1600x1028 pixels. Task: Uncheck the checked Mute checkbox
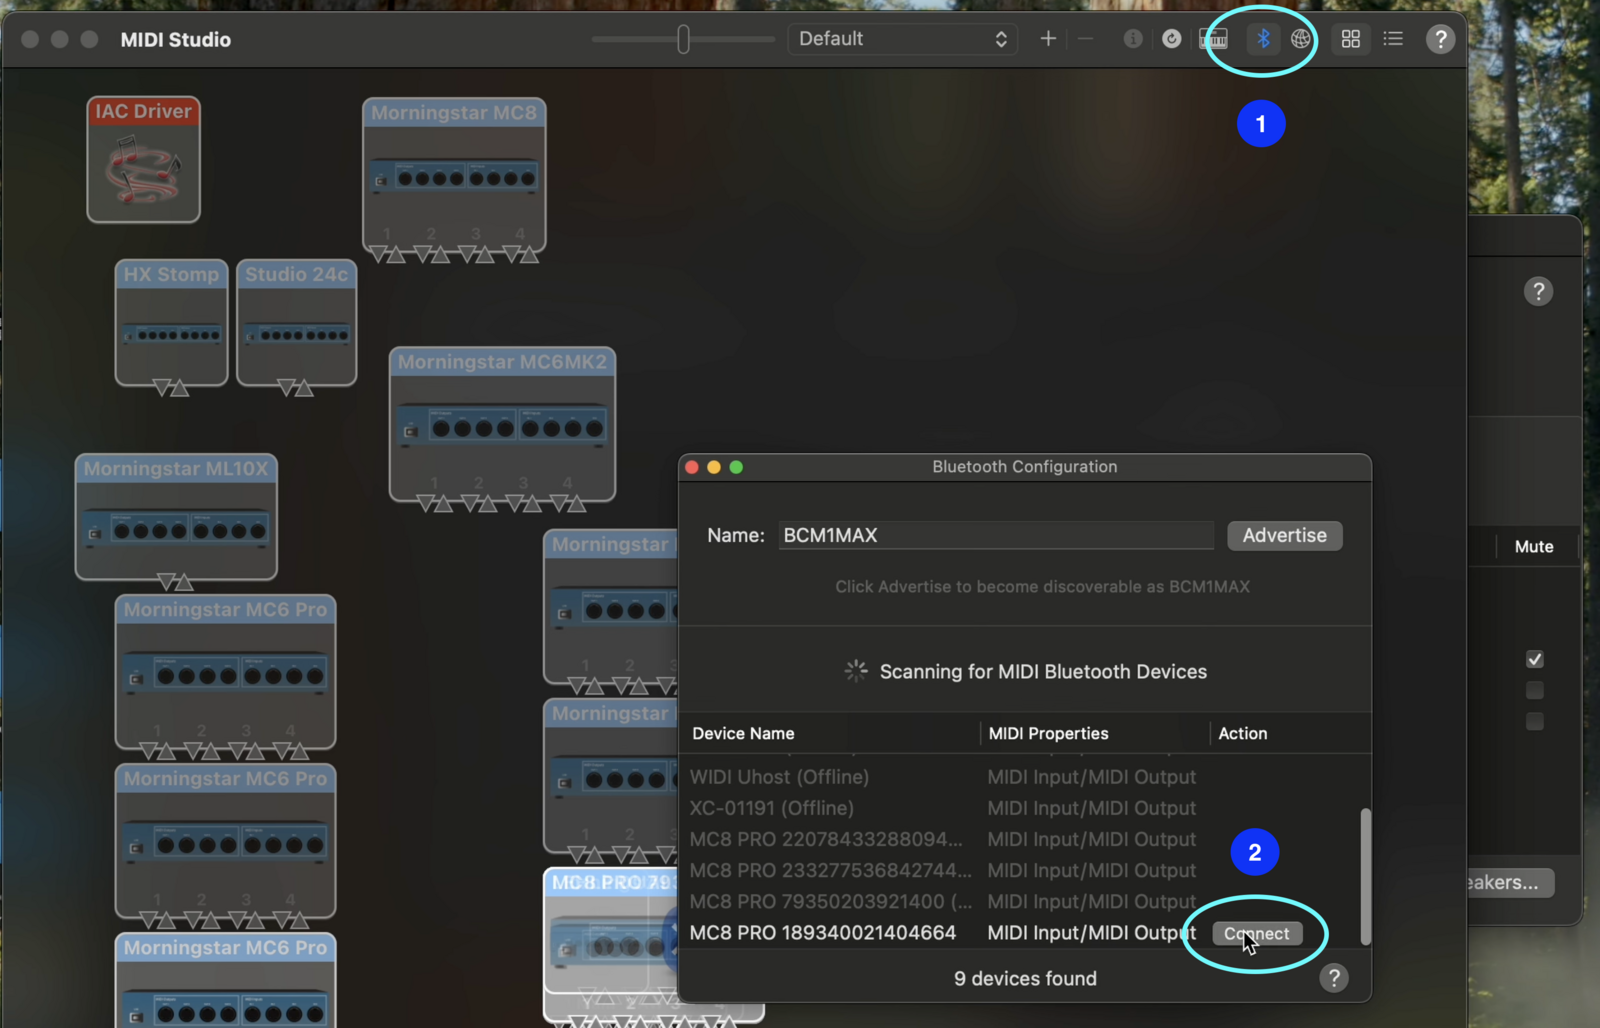[1535, 659]
